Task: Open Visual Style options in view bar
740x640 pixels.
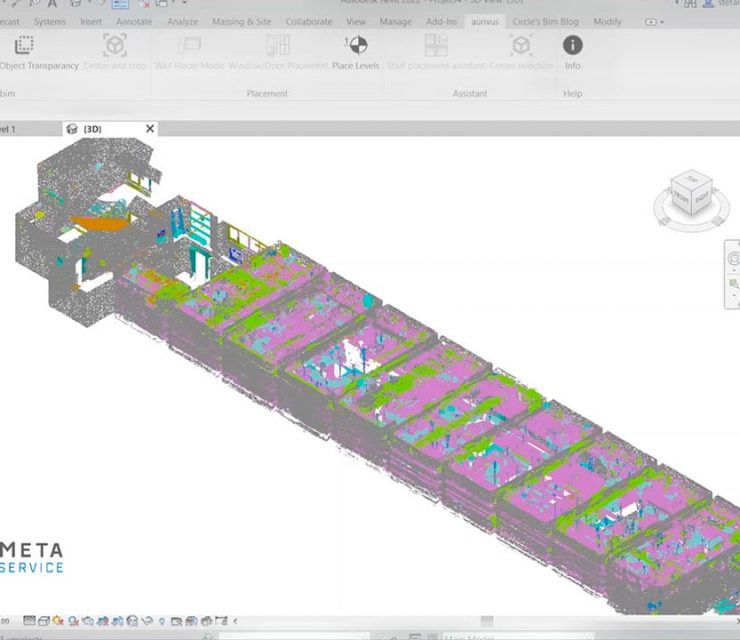Action: click(x=44, y=621)
